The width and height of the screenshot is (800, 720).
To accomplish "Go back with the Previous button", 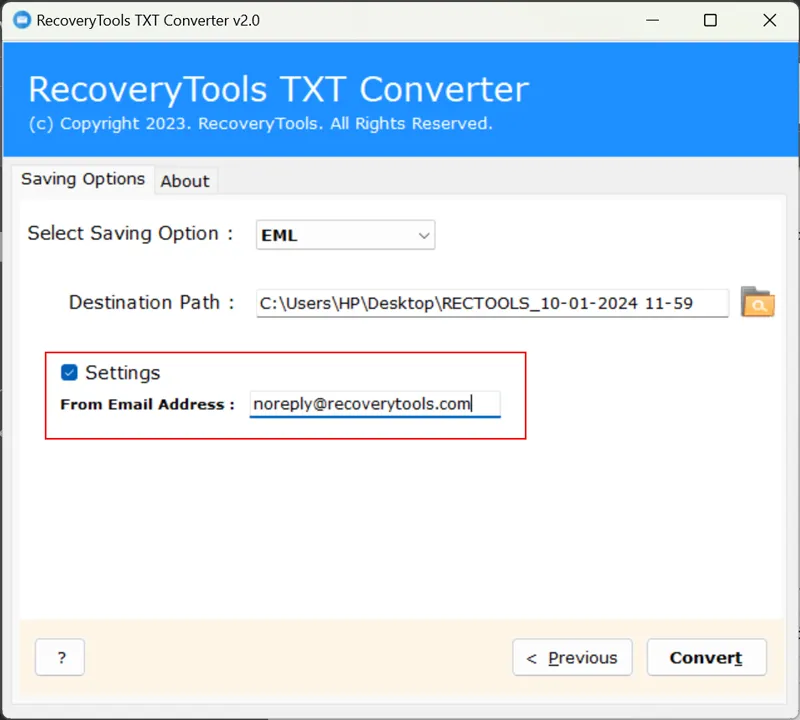I will [x=572, y=658].
